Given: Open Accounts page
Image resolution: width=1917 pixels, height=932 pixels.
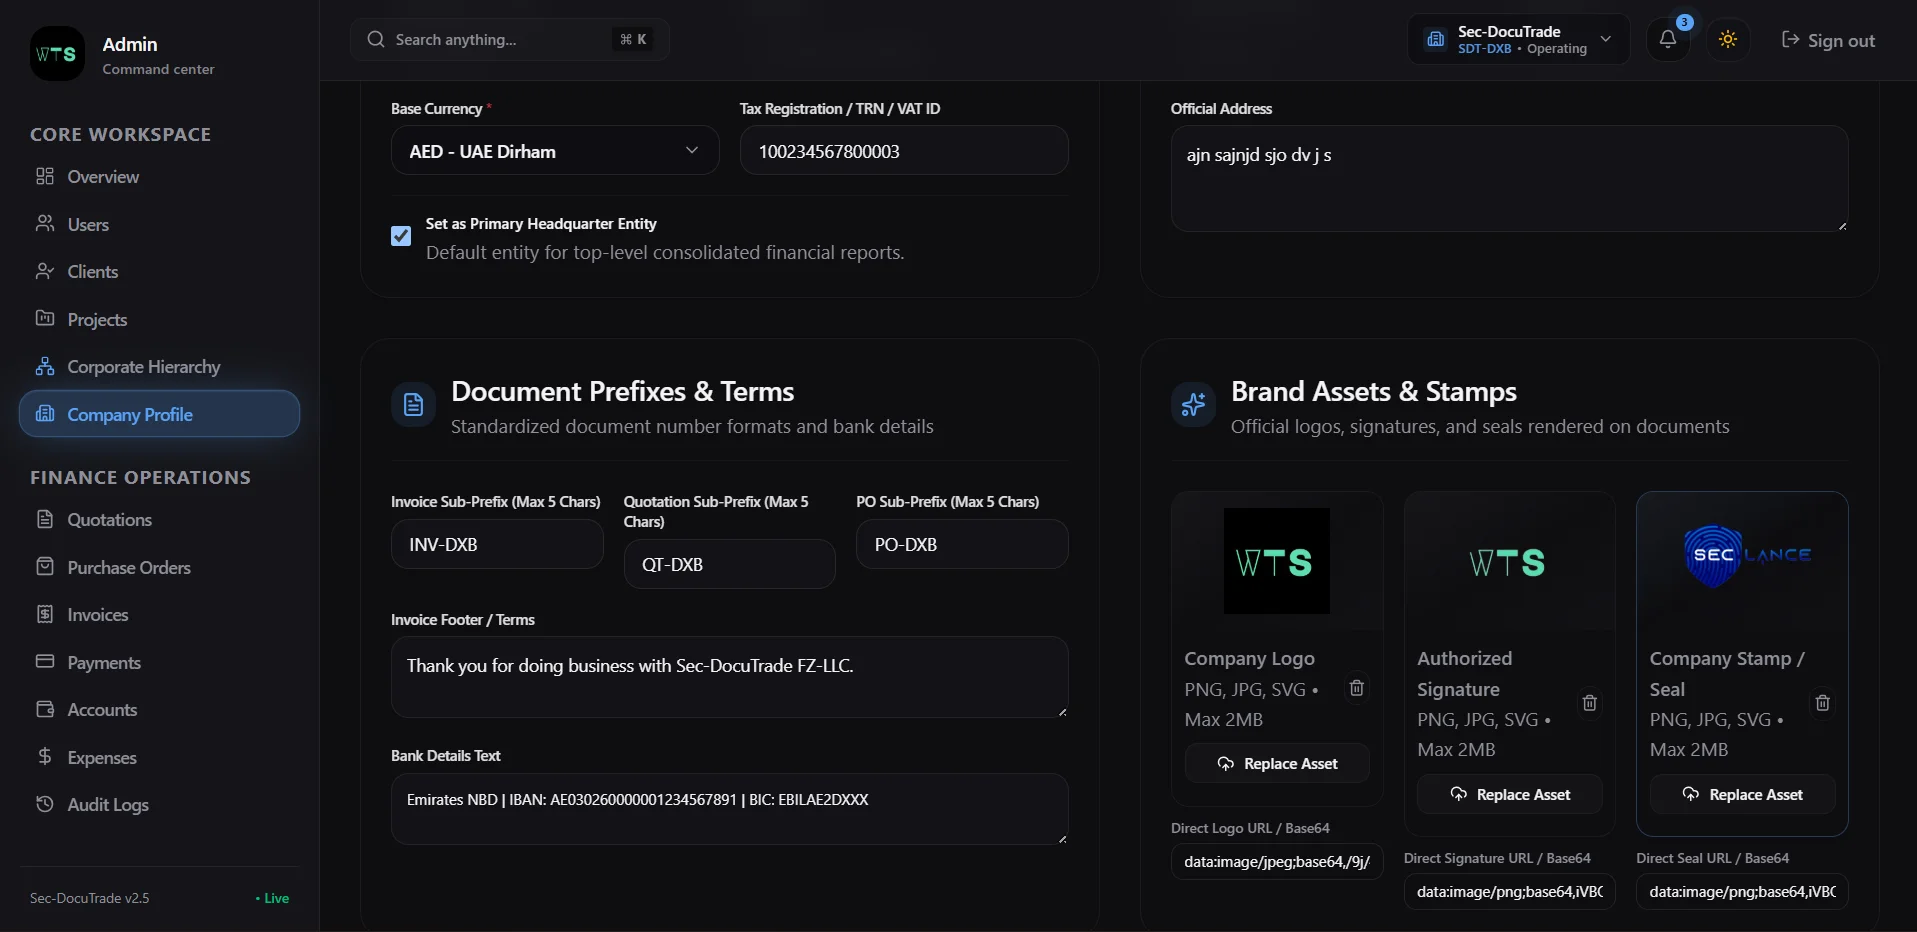Looking at the screenshot, I should click(x=160, y=710).
